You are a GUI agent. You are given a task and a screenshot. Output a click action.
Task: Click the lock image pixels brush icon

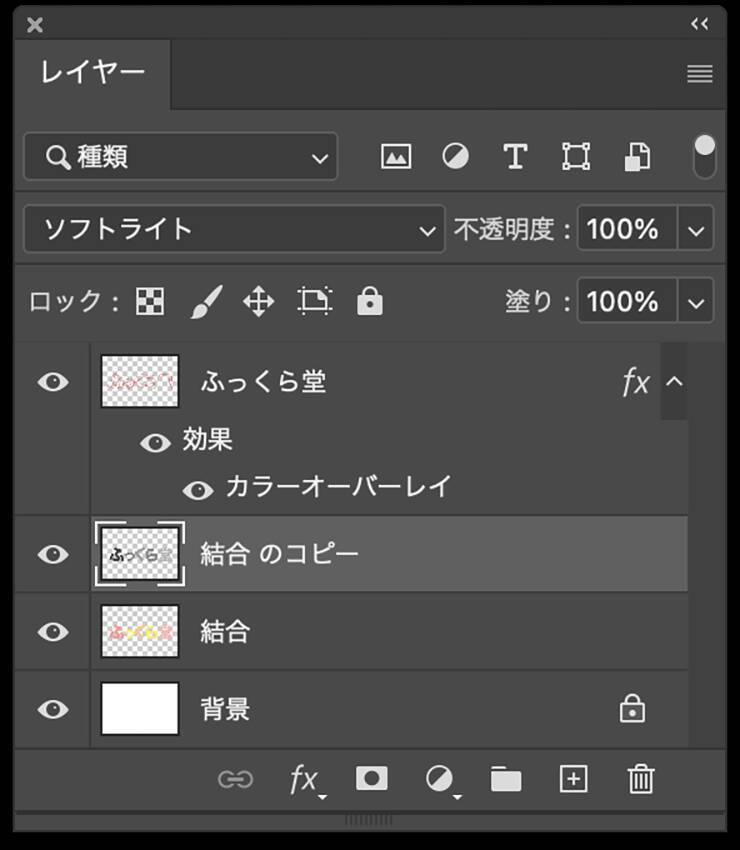[x=205, y=302]
